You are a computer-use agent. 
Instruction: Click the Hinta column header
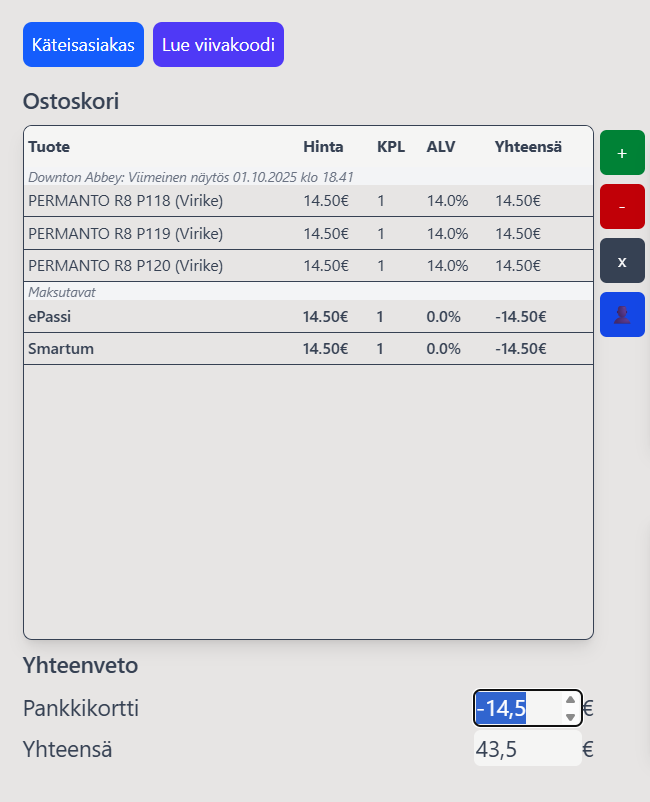coord(323,147)
